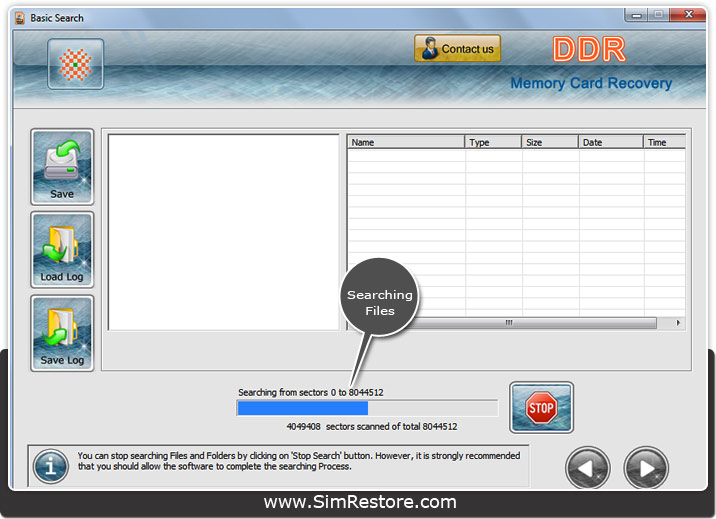The width and height of the screenshot is (716, 519).
Task: Click the 'Searching from sectors 0 to 8044512' text
Action: 311,393
